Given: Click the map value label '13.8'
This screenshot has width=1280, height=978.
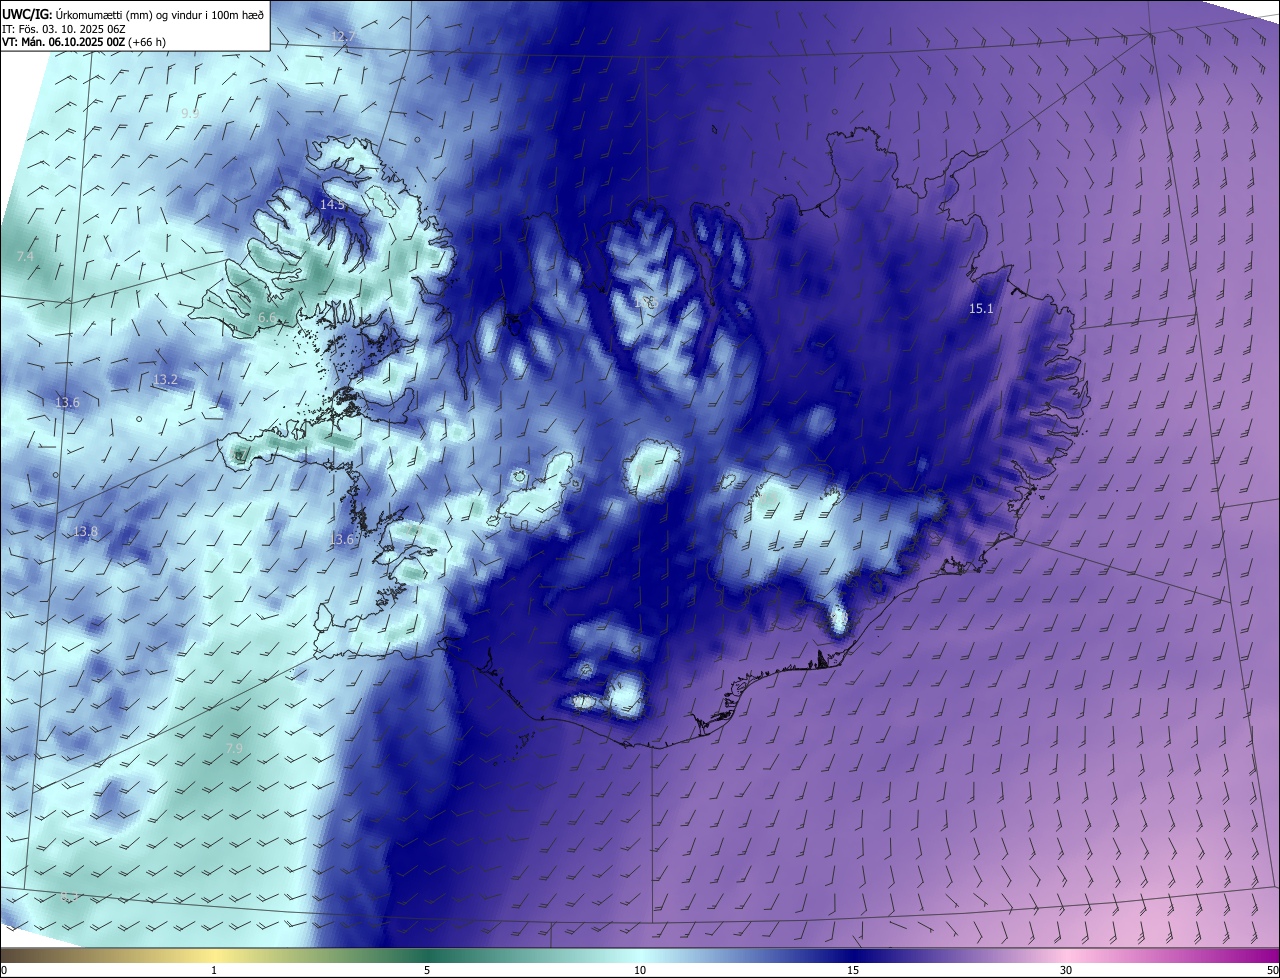Looking at the screenshot, I should pos(86,531).
